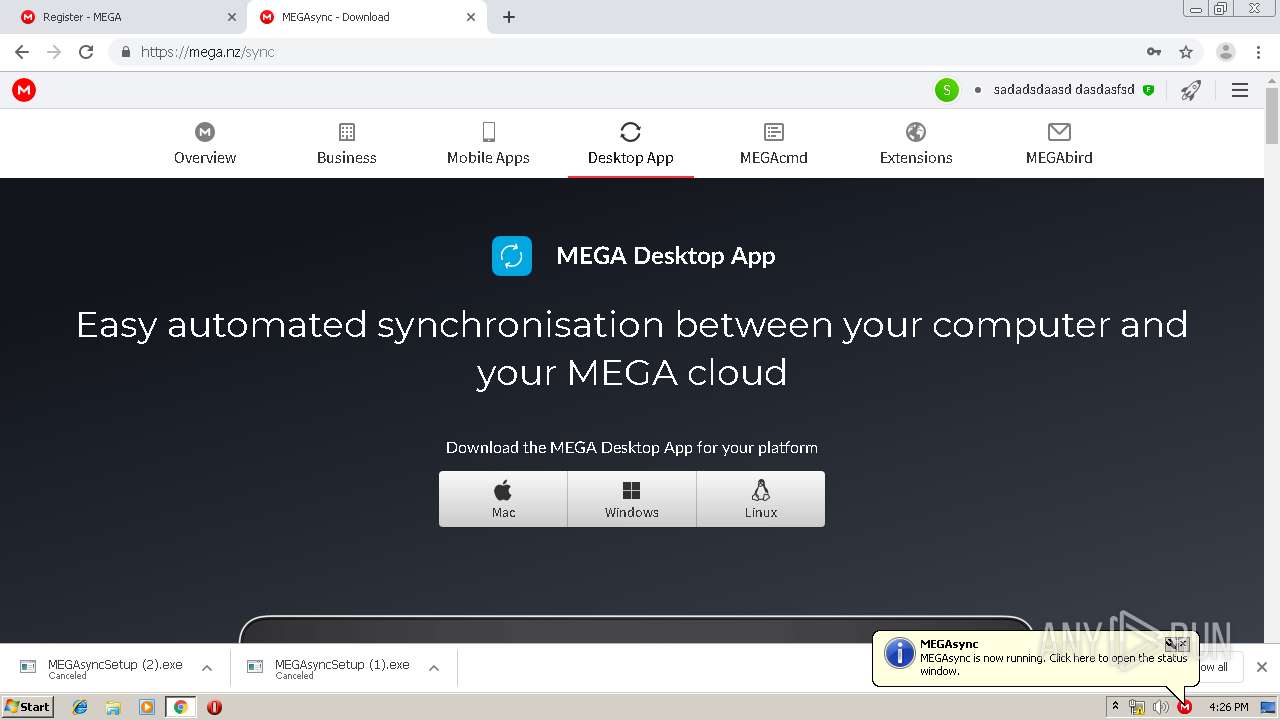Open the MEGAbird tab
1280x720 pixels.
(x=1059, y=144)
